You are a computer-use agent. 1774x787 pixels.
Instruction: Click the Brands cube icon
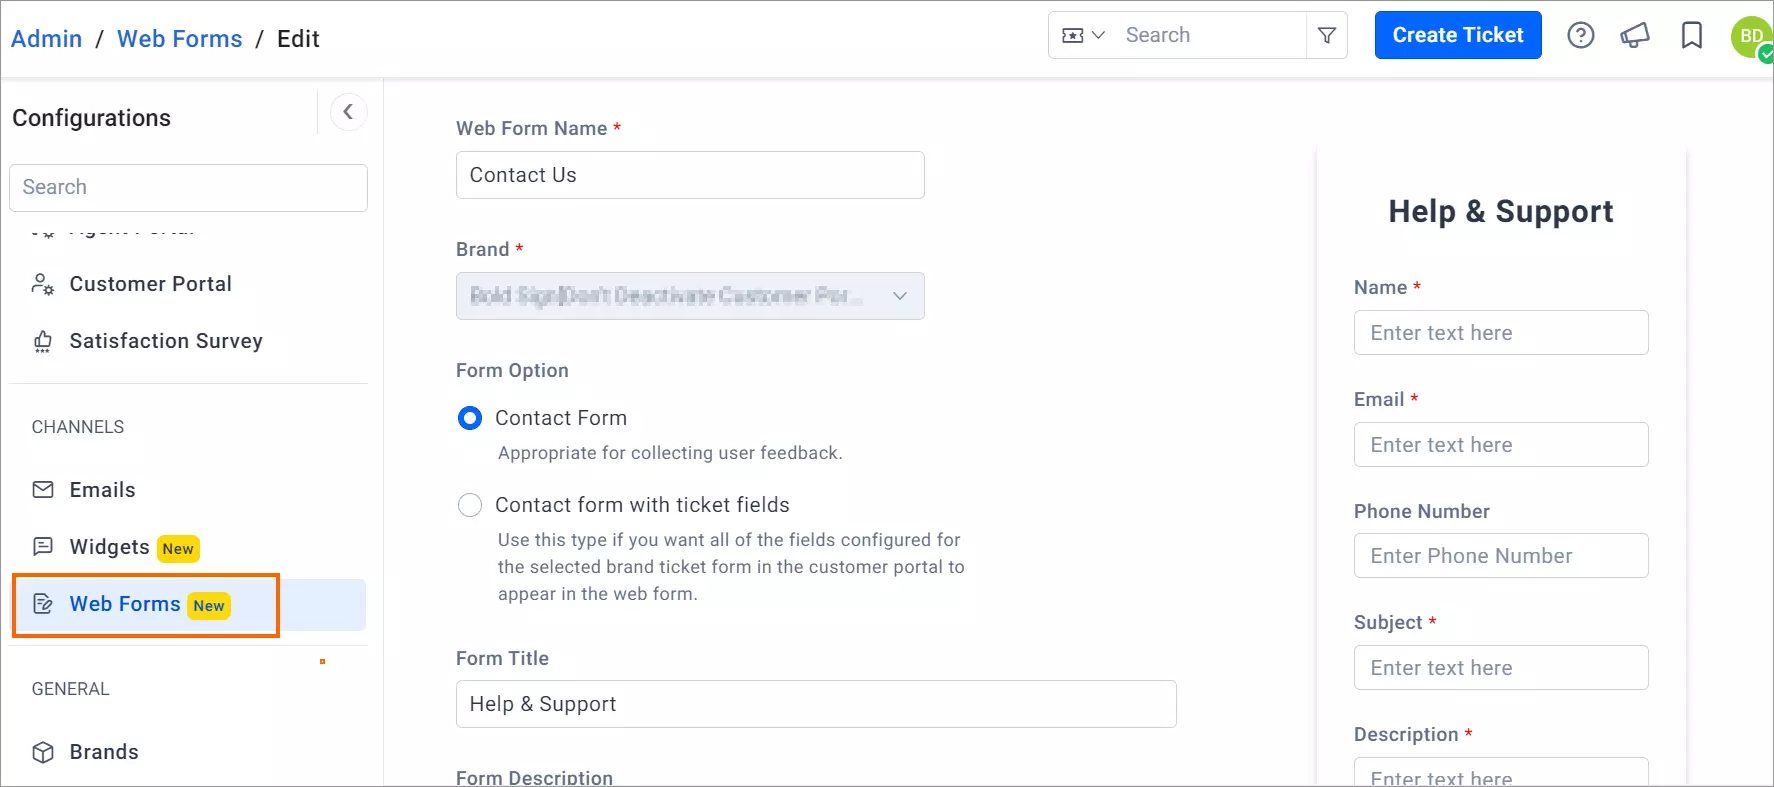[43, 752]
